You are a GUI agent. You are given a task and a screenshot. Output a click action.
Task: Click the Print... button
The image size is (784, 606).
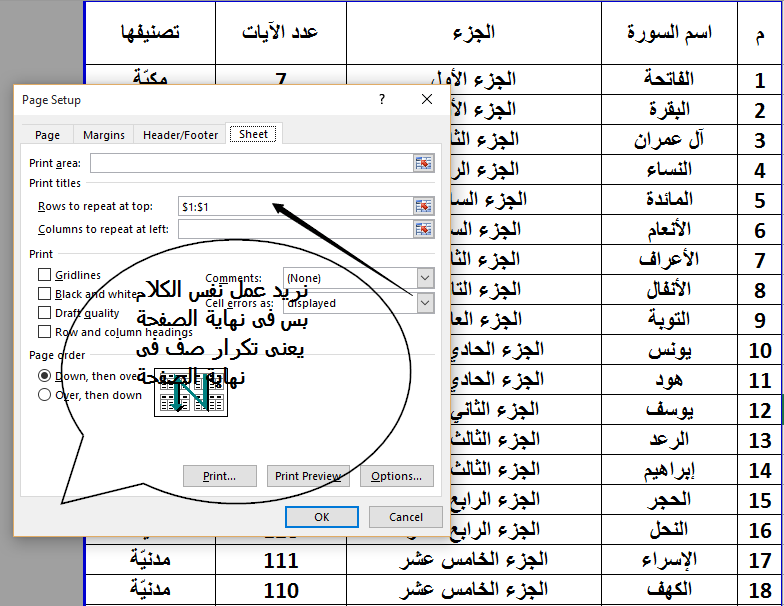220,476
